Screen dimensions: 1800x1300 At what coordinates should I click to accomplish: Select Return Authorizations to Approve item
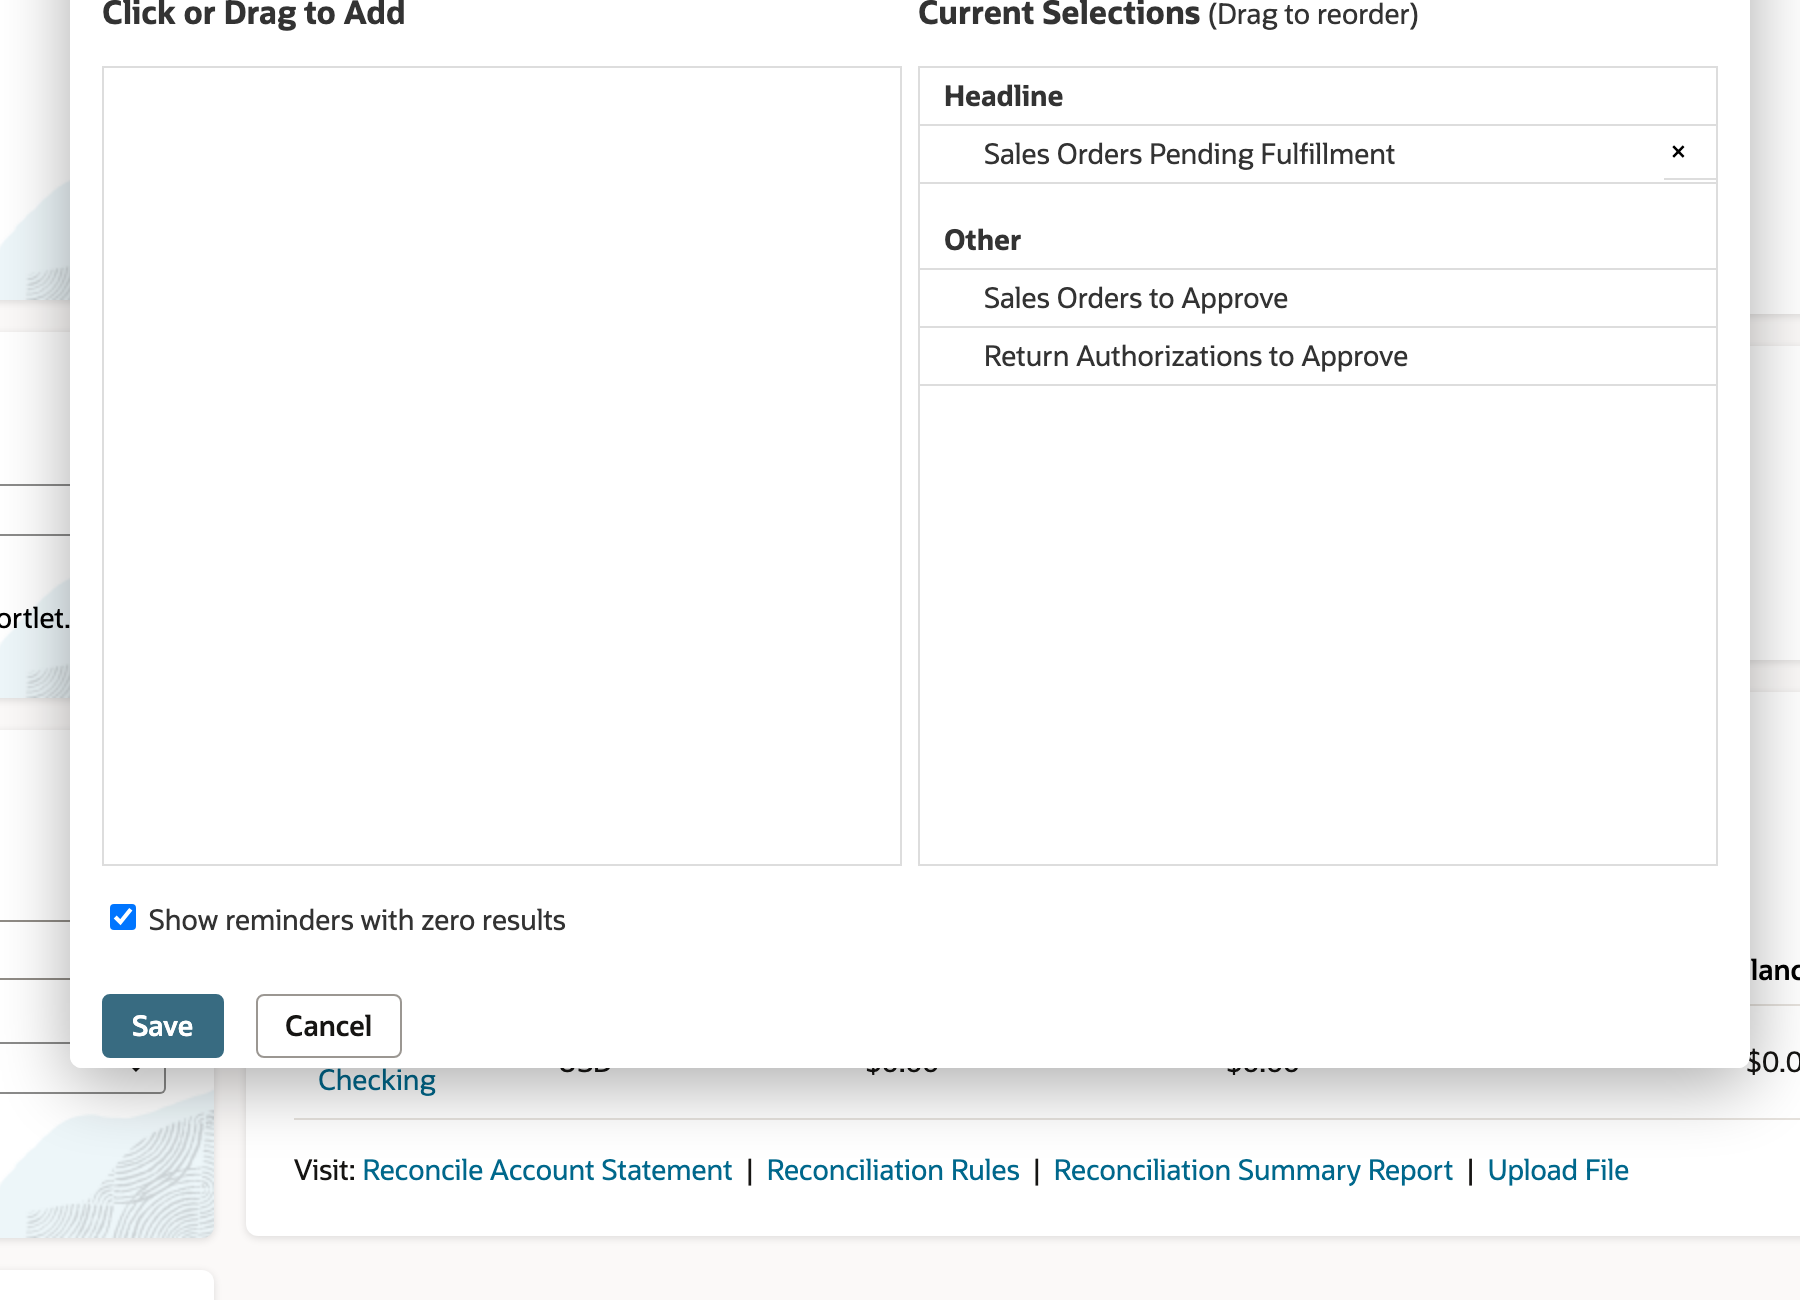click(1317, 356)
